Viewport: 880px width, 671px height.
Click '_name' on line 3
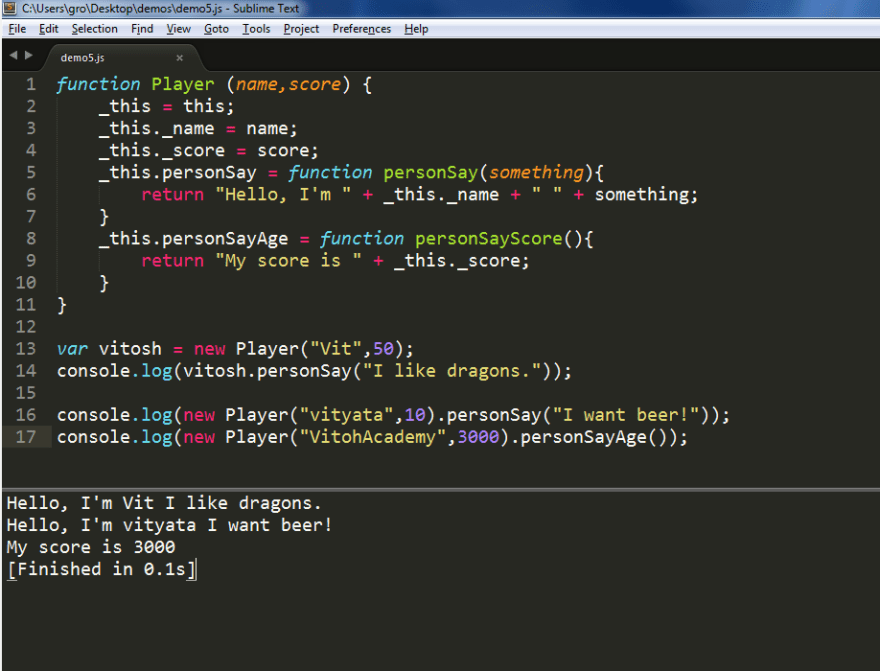pyautogui.click(x=188, y=129)
